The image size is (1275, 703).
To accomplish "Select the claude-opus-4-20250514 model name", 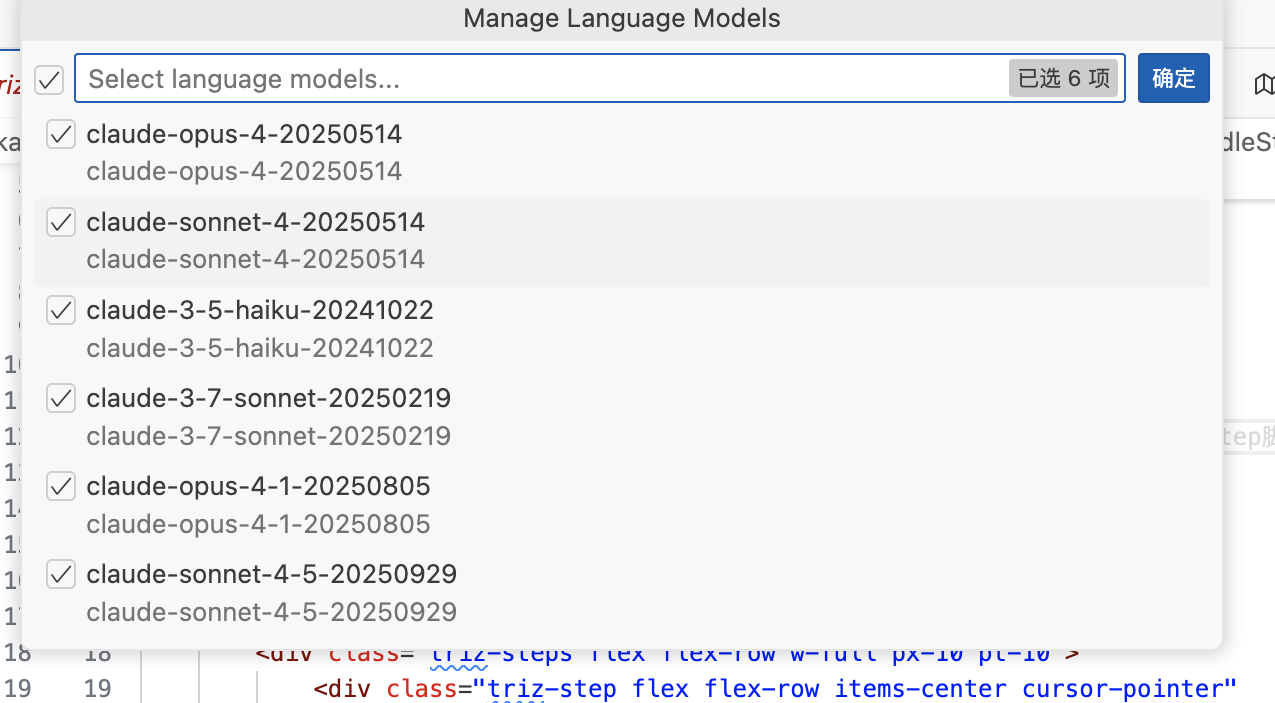I will click(244, 134).
